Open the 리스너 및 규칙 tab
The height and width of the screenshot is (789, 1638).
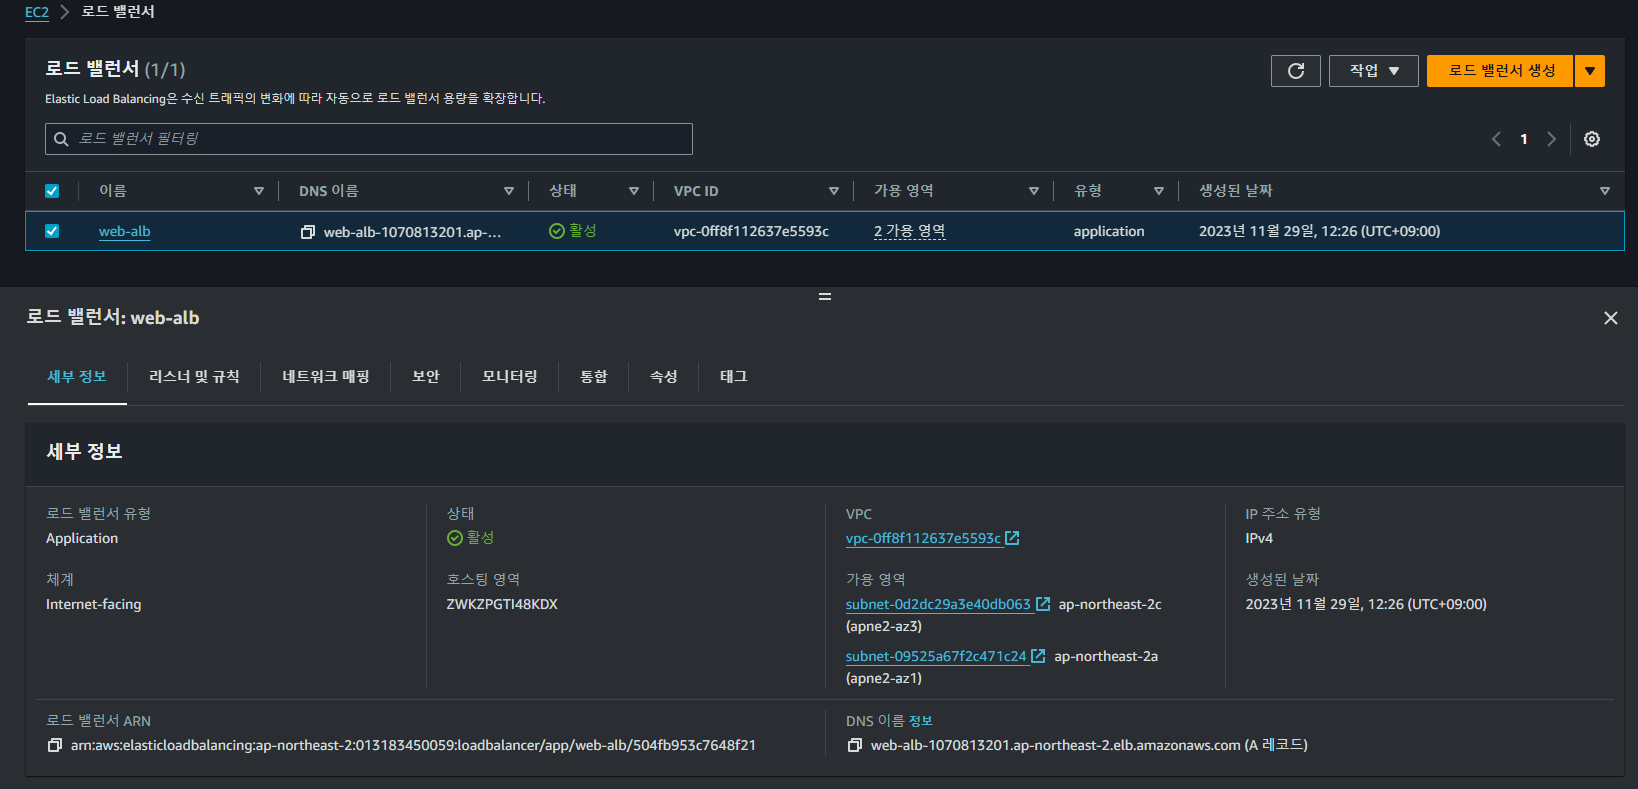pos(194,377)
